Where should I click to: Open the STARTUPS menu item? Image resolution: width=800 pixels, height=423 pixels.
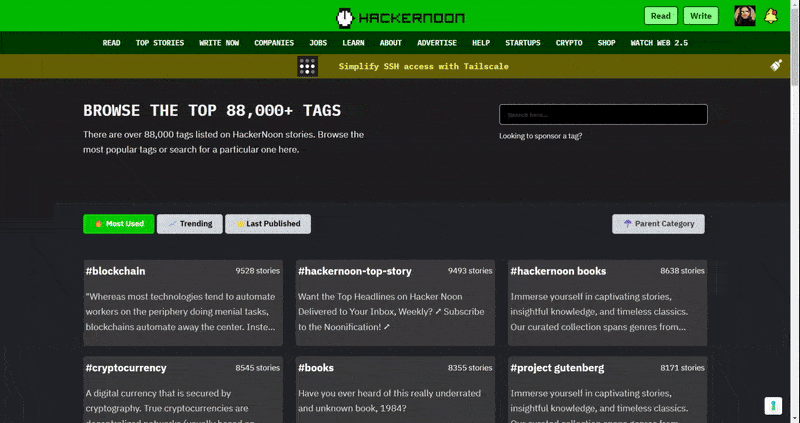coord(522,43)
